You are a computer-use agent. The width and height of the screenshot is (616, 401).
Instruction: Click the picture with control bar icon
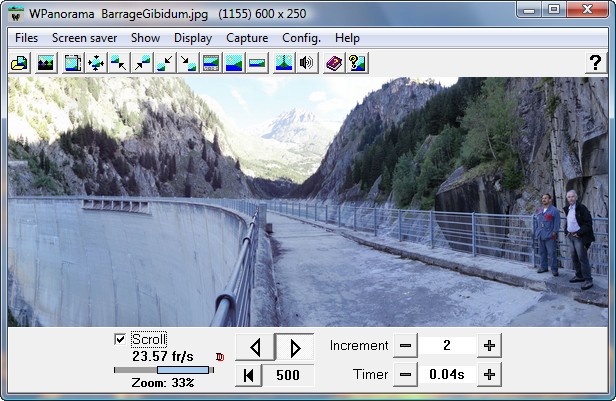tap(211, 63)
